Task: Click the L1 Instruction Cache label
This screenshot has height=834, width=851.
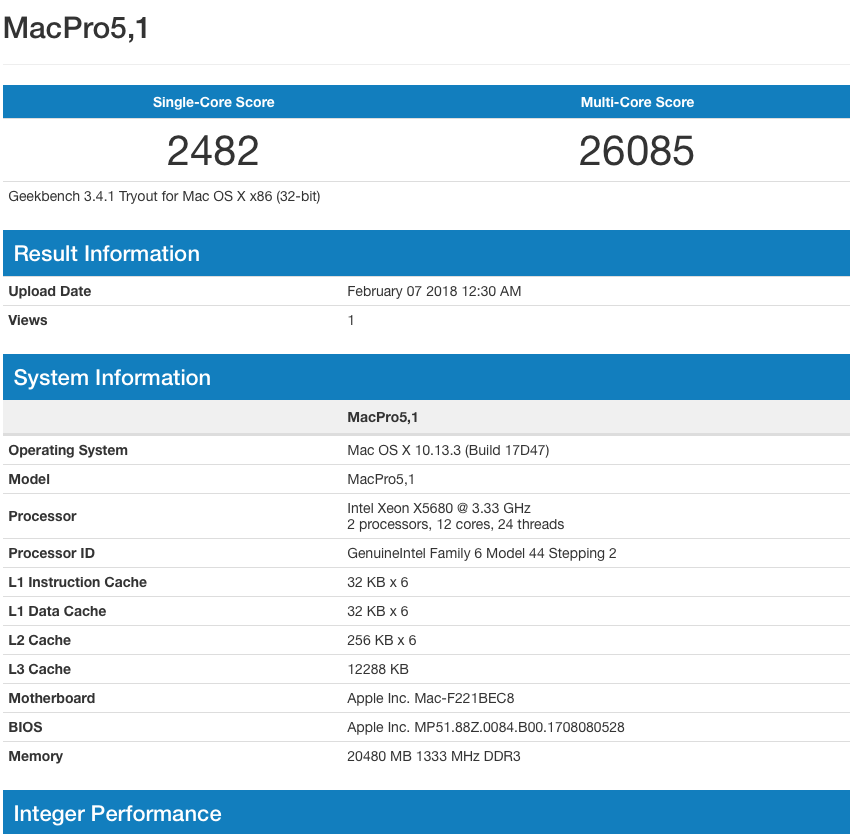Action: click(x=78, y=582)
